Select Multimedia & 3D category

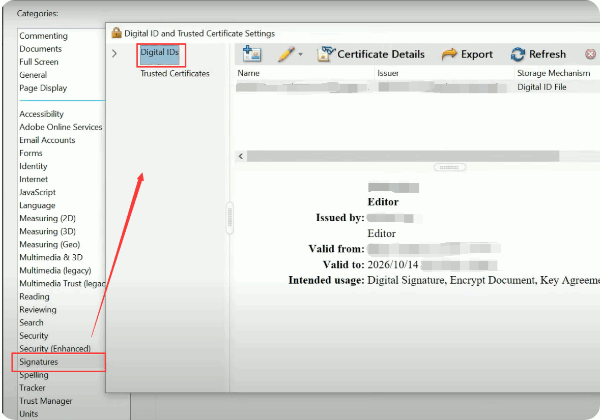51,257
